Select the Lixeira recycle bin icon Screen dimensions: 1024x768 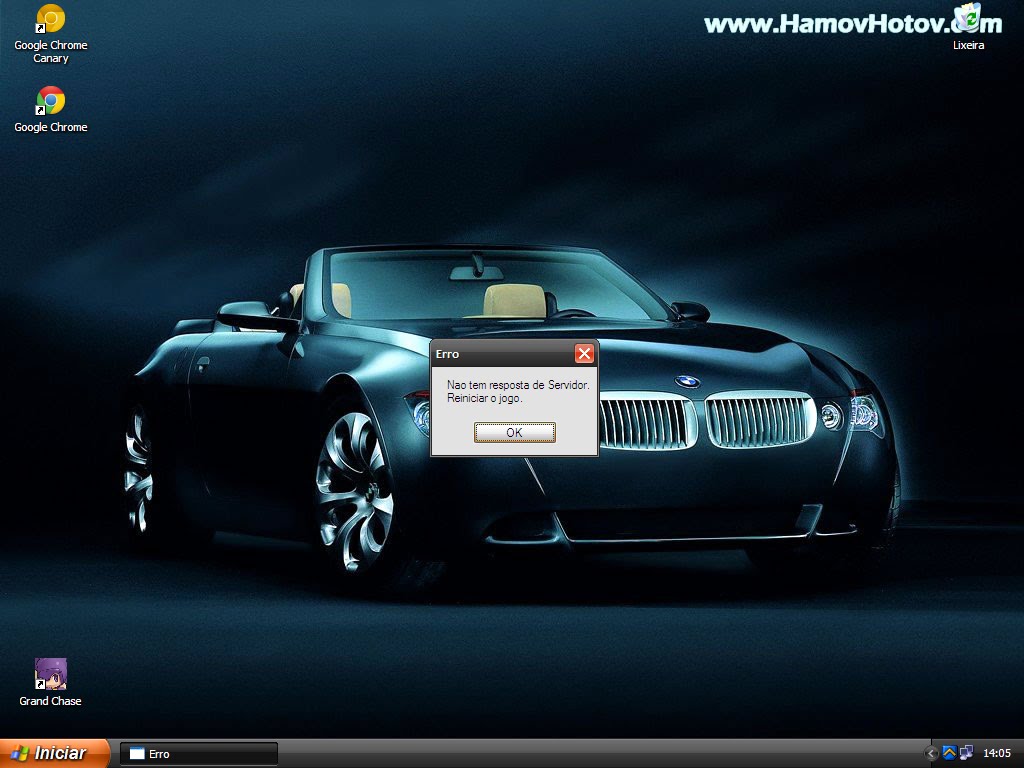968,28
